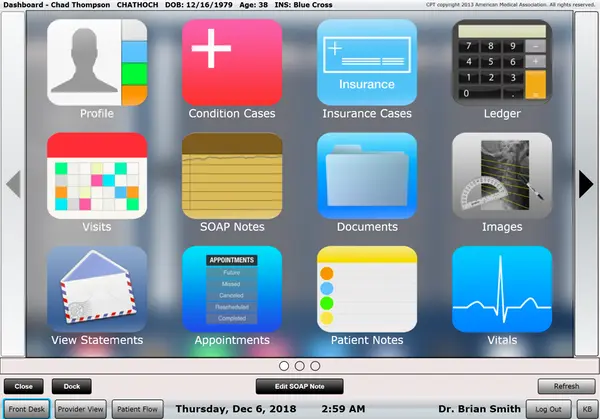Select the third page indicator dot
This screenshot has width=600, height=419.
[x=316, y=367]
